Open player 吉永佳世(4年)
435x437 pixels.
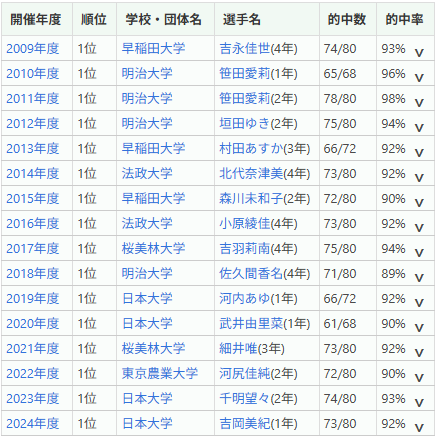[x=258, y=49]
